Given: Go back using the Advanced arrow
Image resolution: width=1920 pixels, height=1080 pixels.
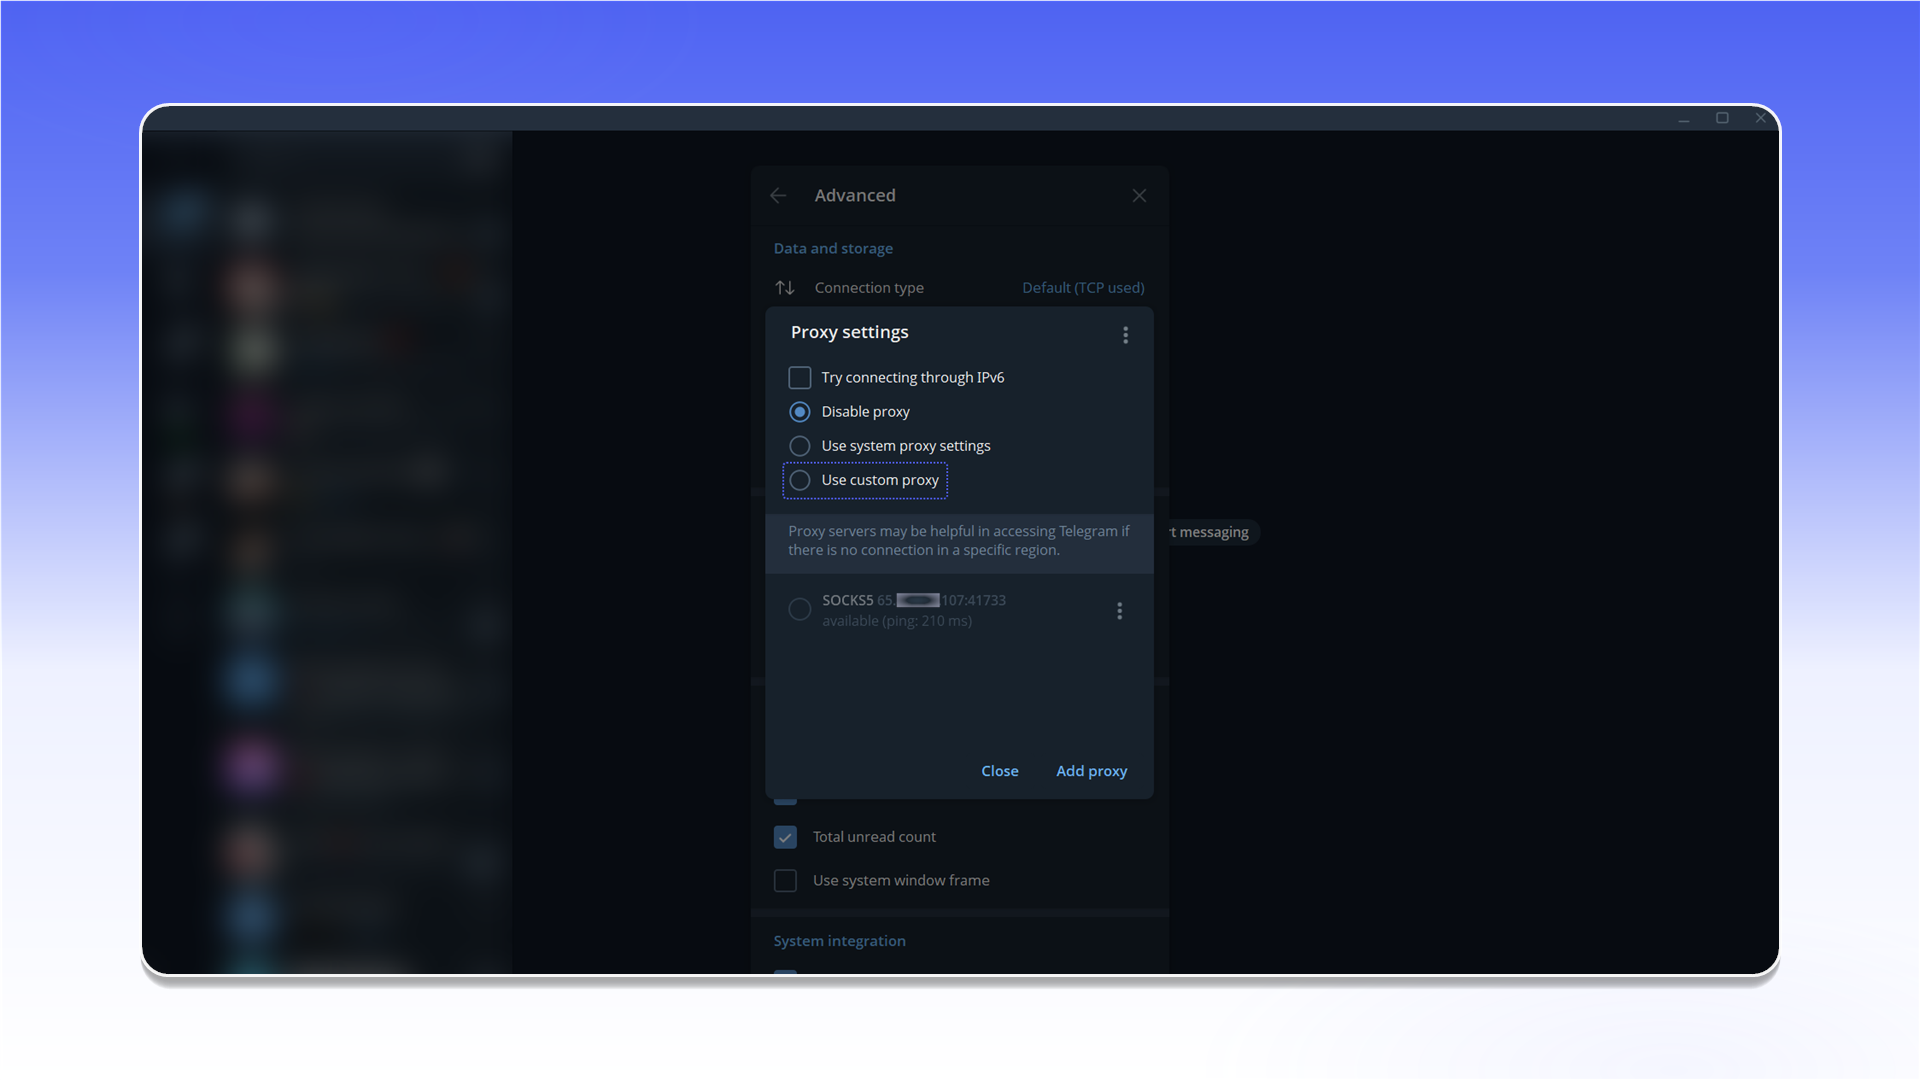Looking at the screenshot, I should [x=778, y=196].
